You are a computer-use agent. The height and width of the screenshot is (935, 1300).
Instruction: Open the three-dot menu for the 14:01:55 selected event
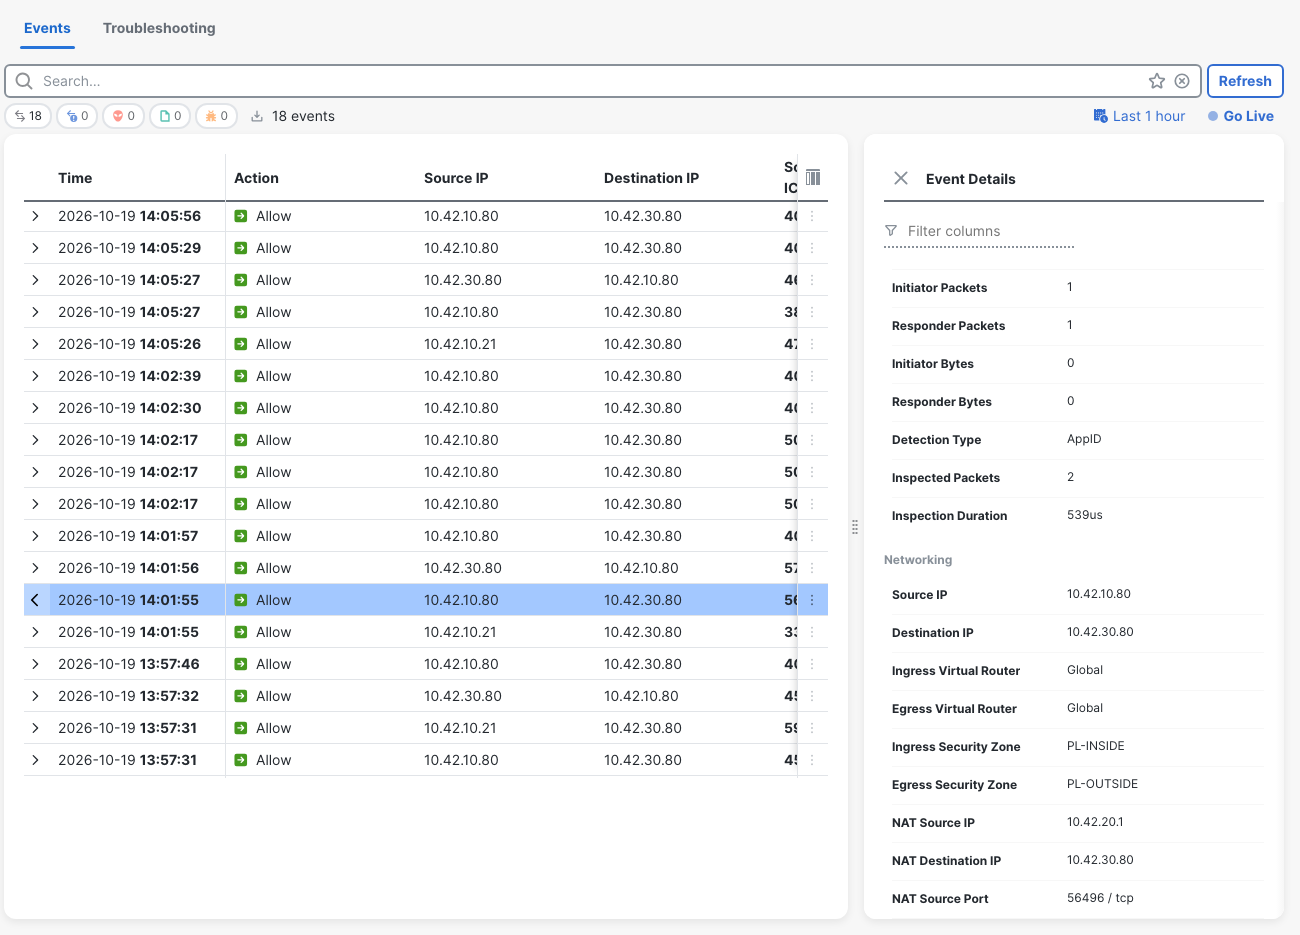(812, 600)
